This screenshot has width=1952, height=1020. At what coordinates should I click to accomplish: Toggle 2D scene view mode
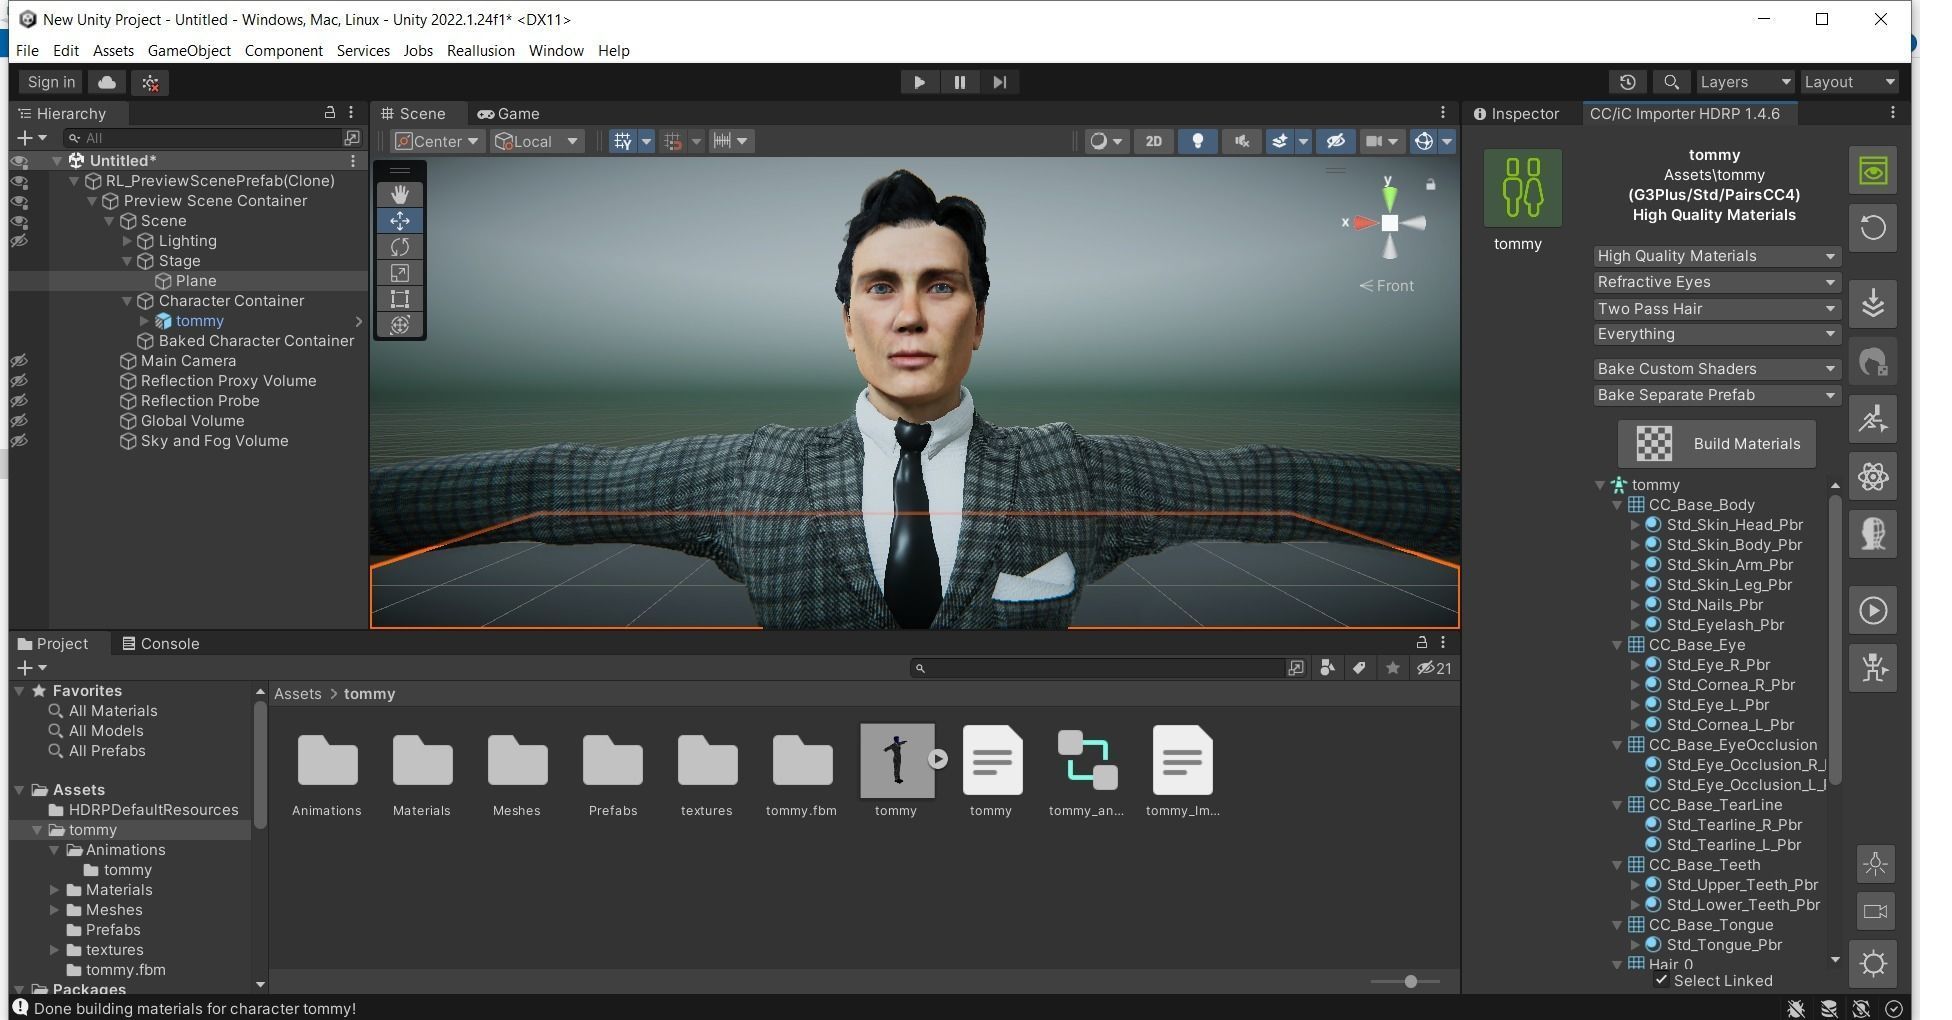click(1153, 141)
